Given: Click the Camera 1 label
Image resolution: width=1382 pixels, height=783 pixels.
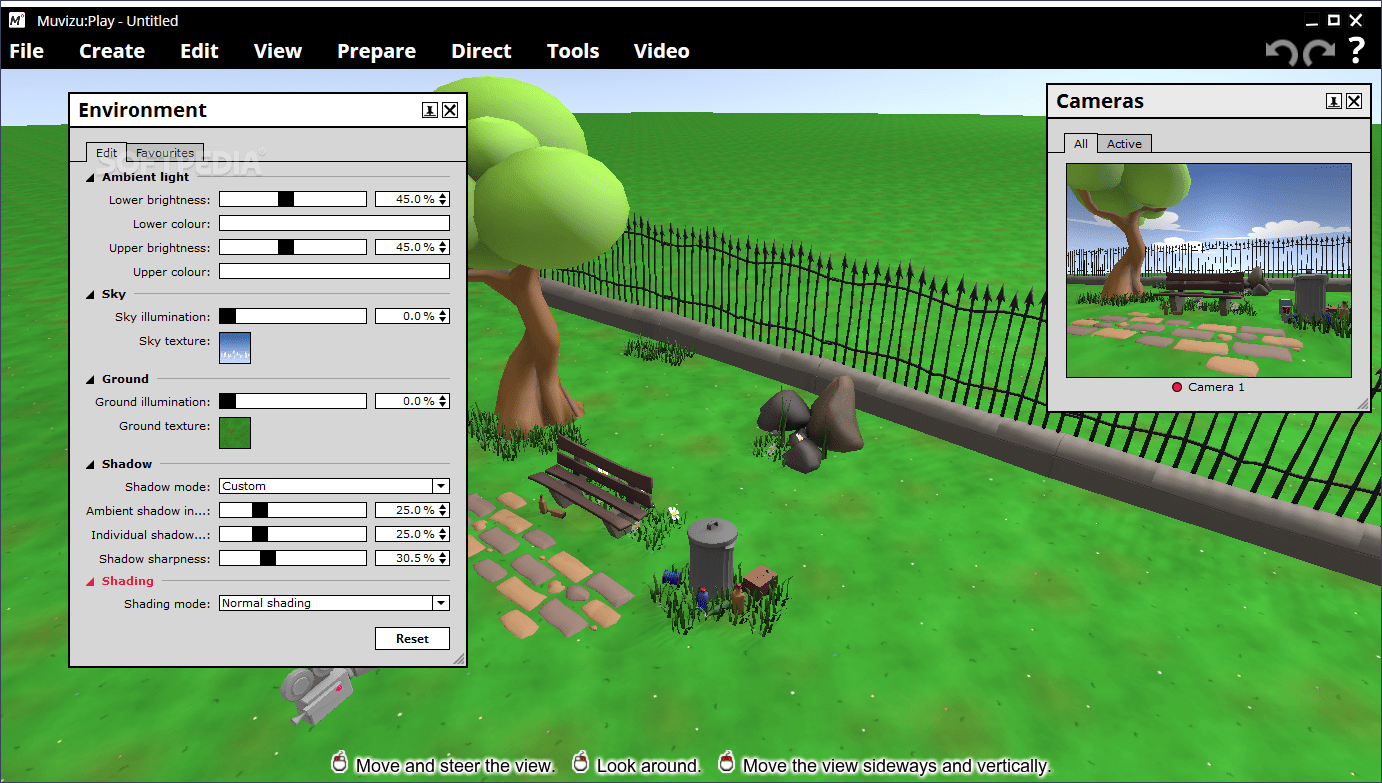Looking at the screenshot, I should point(1216,387).
